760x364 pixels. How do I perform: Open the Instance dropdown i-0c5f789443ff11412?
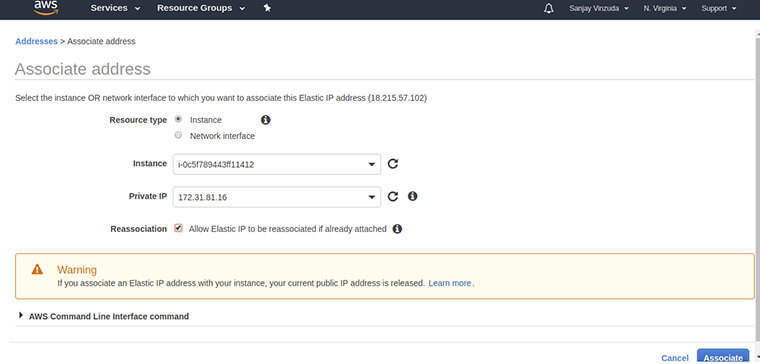click(277, 164)
